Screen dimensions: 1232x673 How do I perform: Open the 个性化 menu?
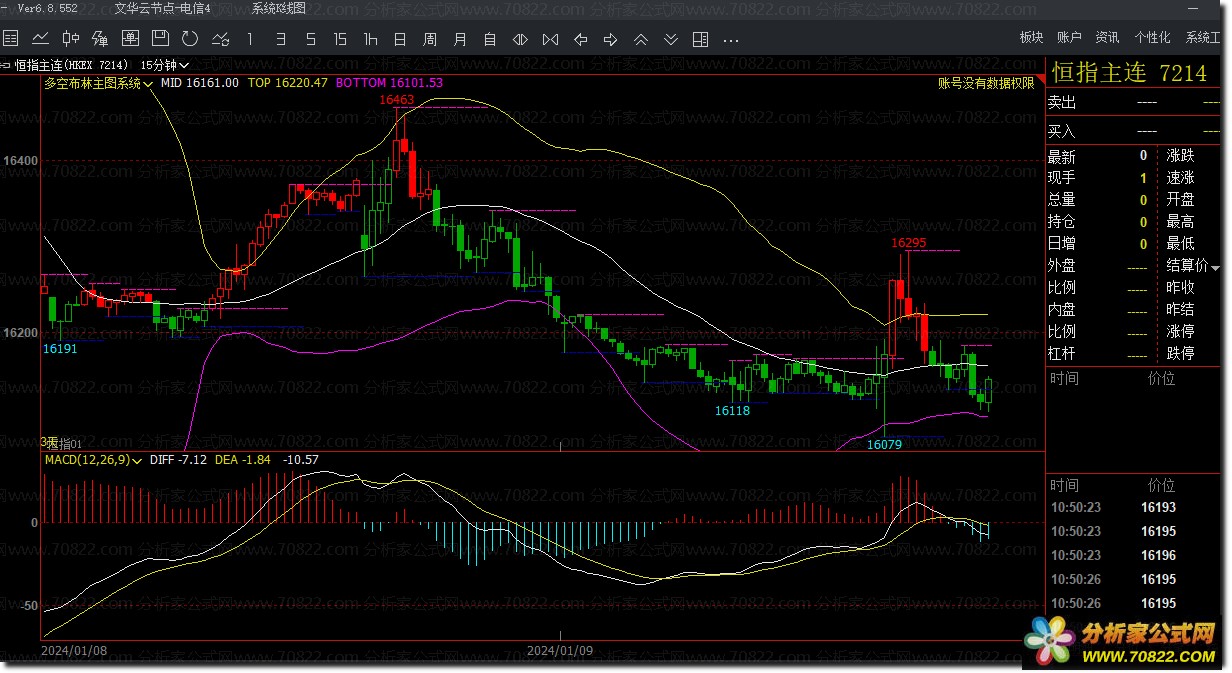[x=1152, y=37]
